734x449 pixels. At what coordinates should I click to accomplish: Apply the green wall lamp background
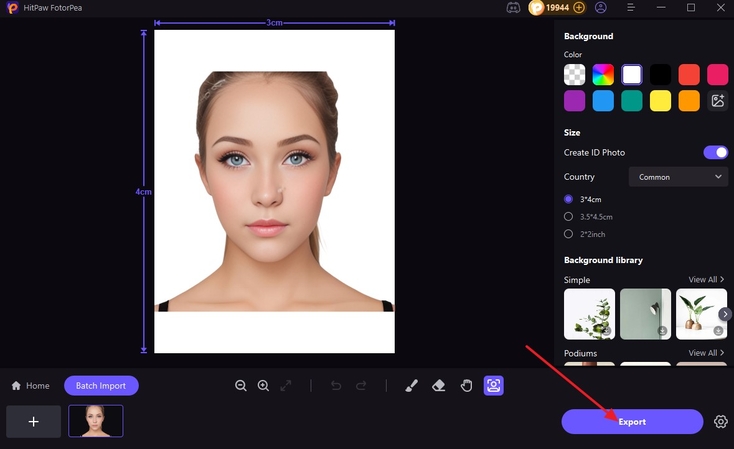645,314
